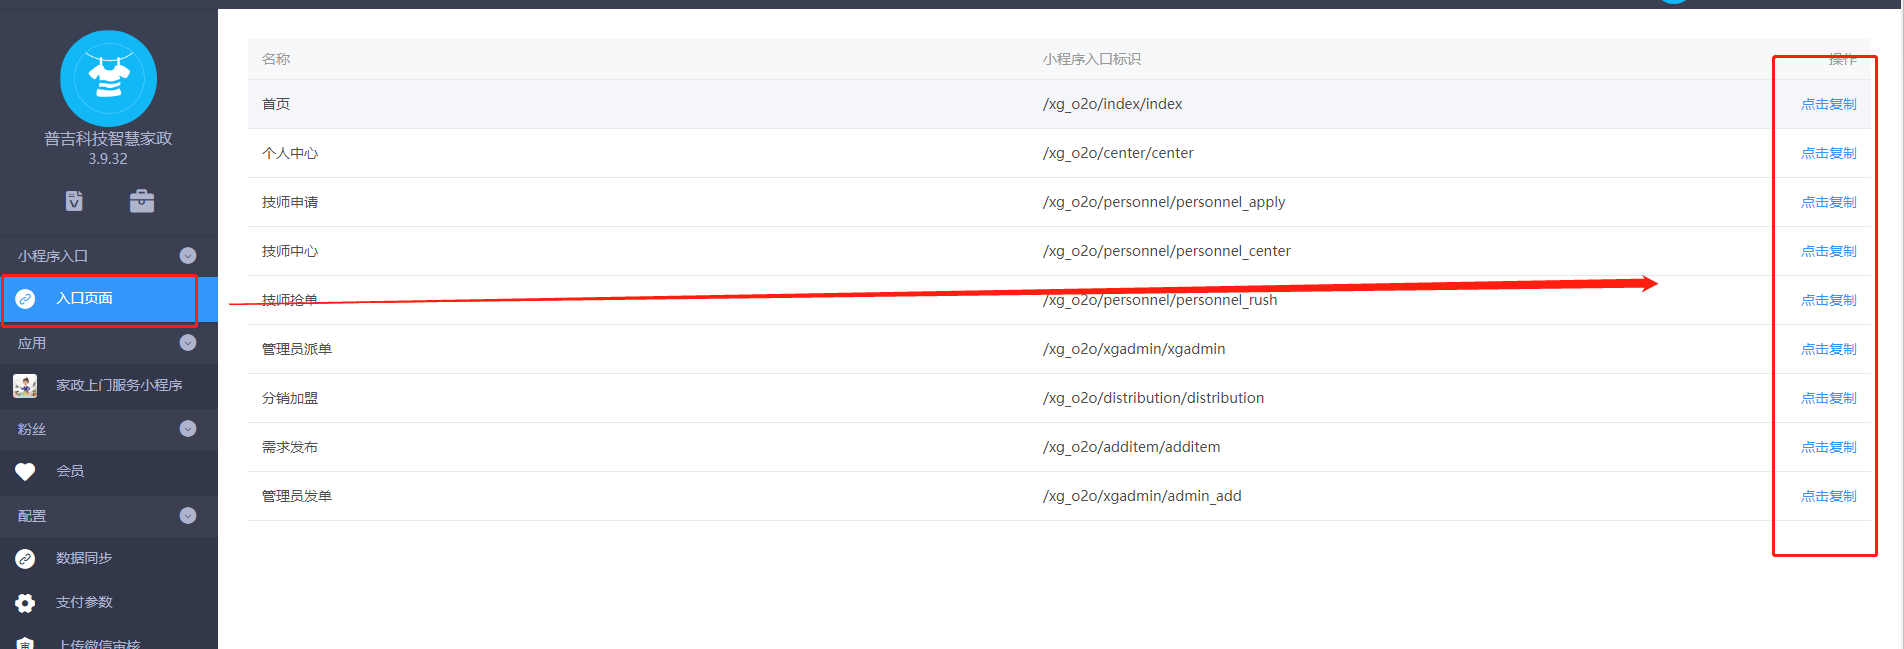Click 点击复制 for the 技师抢单 row

pyautogui.click(x=1828, y=300)
